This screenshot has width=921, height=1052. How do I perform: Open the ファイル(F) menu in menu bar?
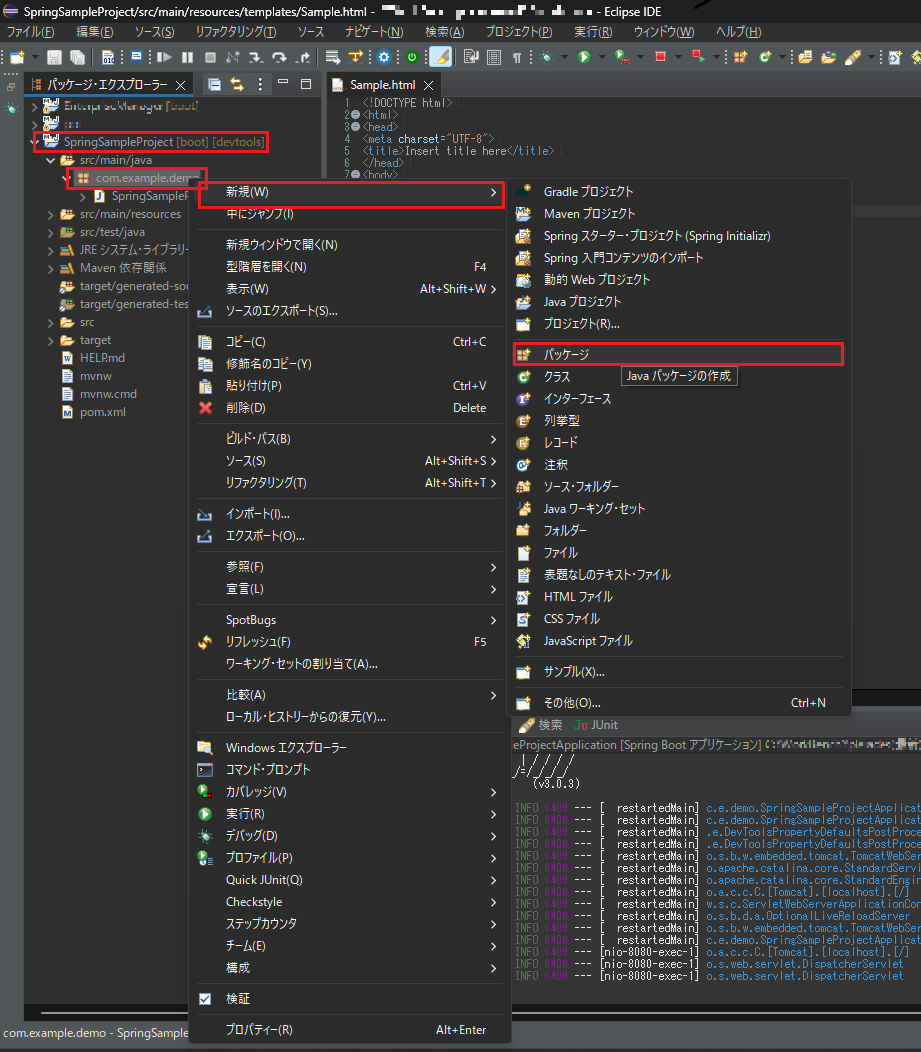point(30,32)
